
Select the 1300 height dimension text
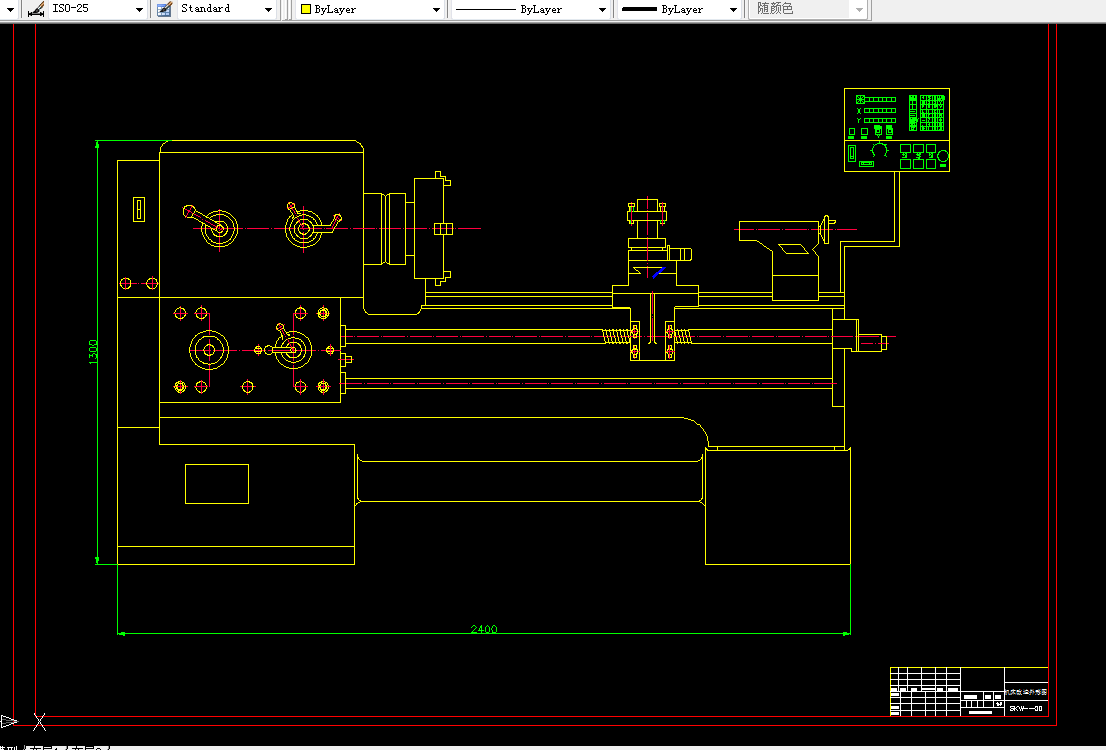[92, 352]
